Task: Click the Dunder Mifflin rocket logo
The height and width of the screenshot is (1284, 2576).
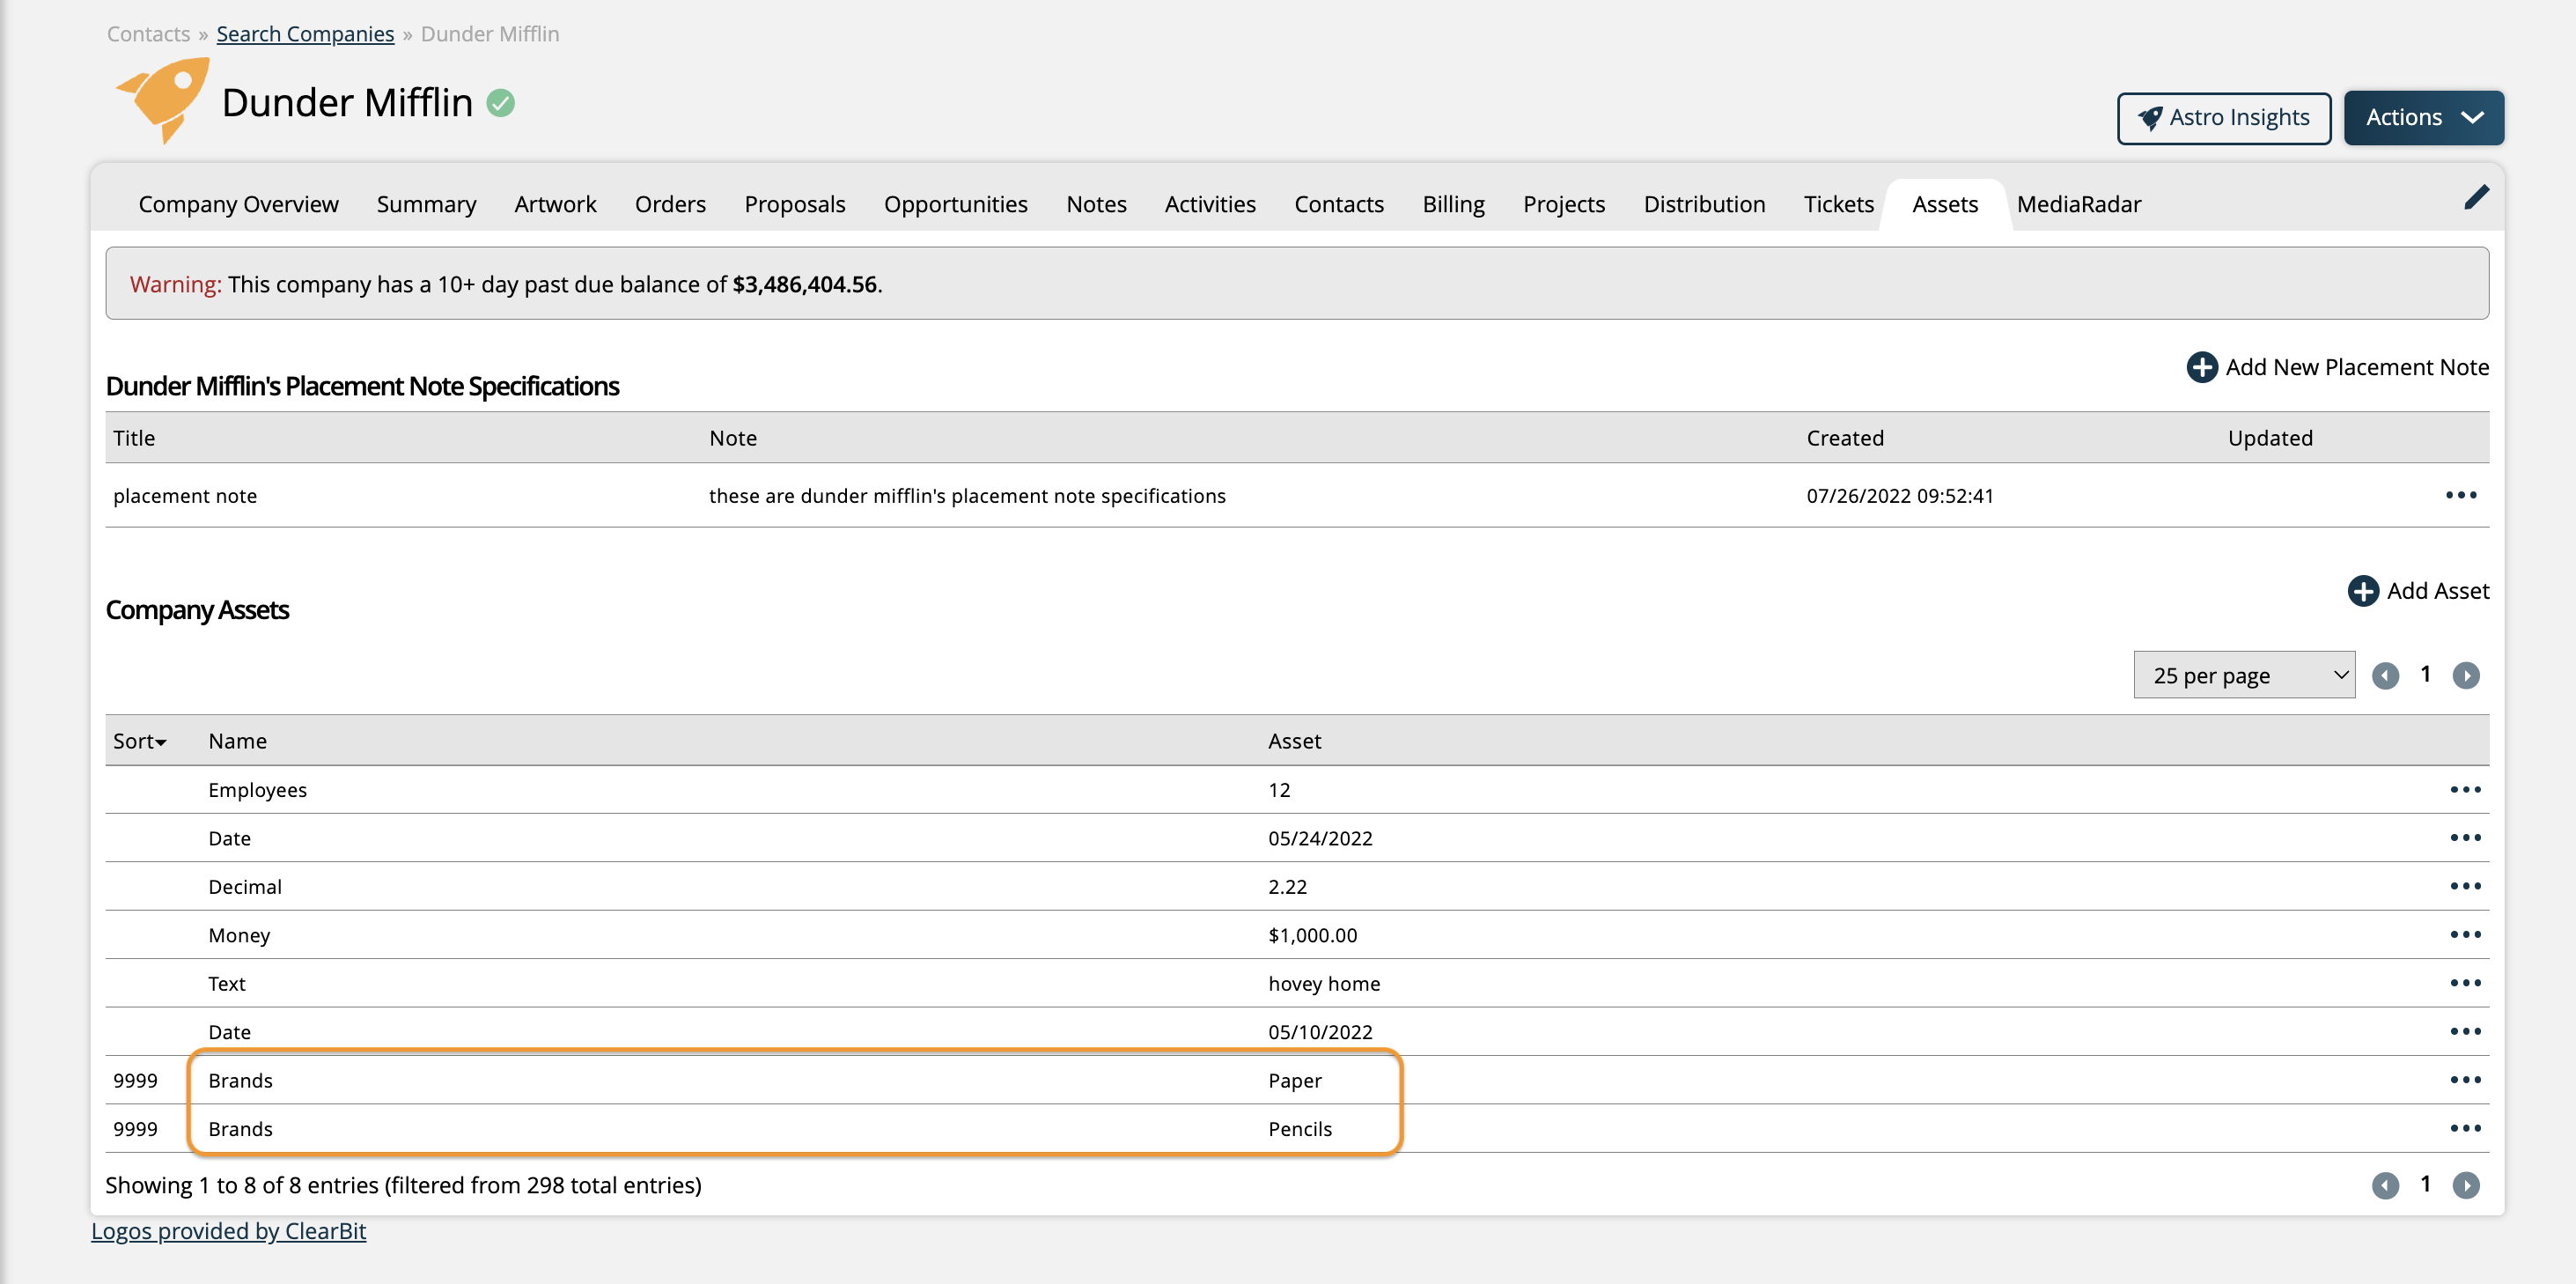Action: (x=165, y=100)
